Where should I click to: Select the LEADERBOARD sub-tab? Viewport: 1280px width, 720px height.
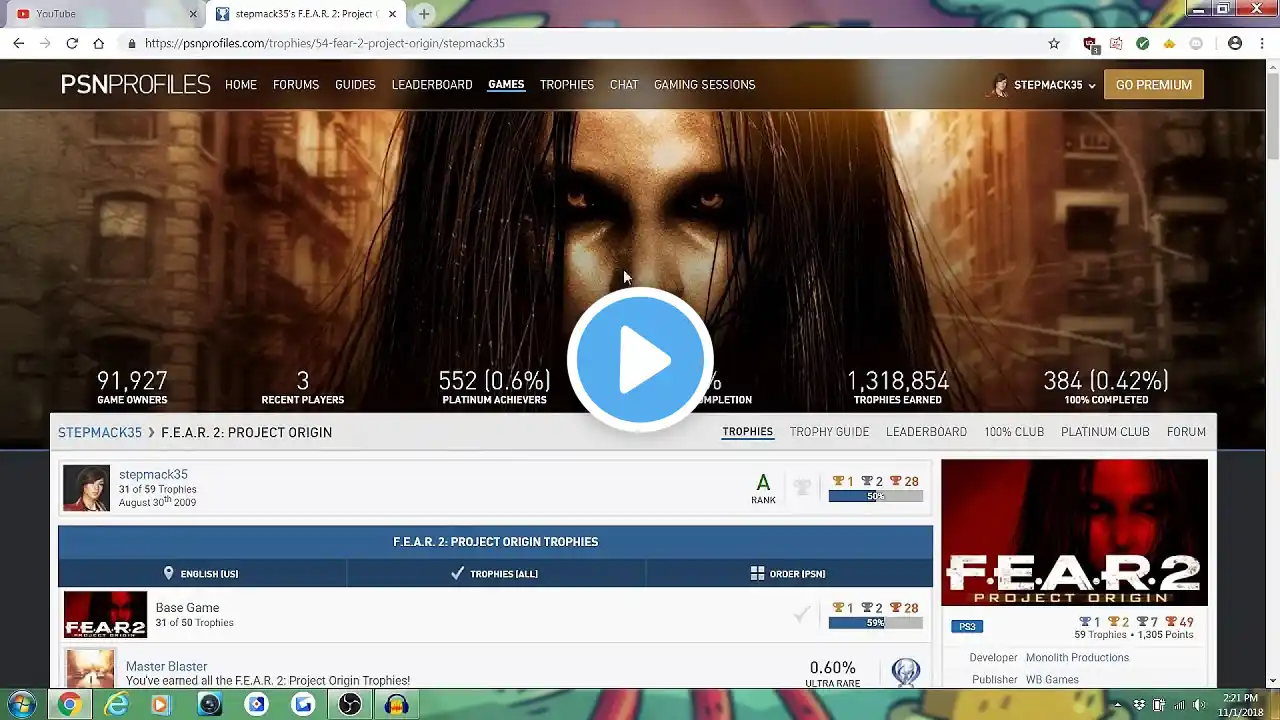click(x=926, y=432)
